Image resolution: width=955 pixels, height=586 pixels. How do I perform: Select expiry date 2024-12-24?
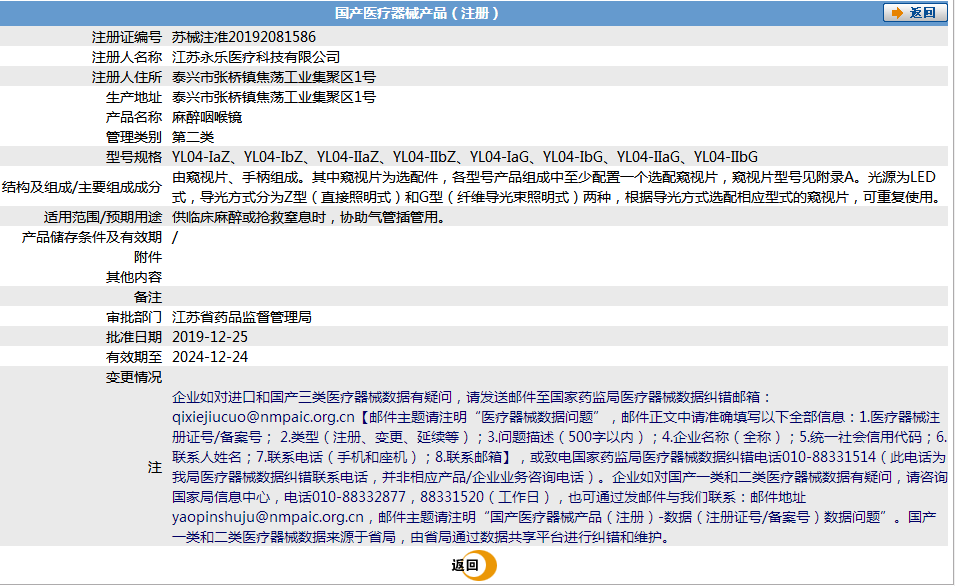pyautogui.click(x=210, y=357)
